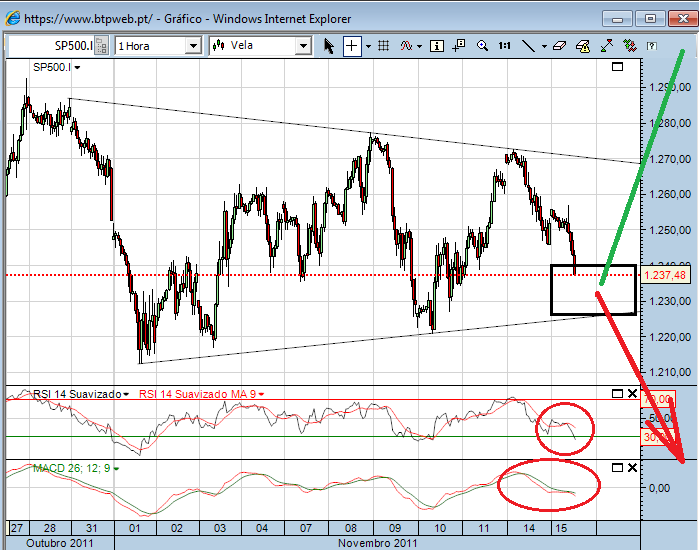Open crosshair tool options arrow
This screenshot has width=699, height=550.
368,46
